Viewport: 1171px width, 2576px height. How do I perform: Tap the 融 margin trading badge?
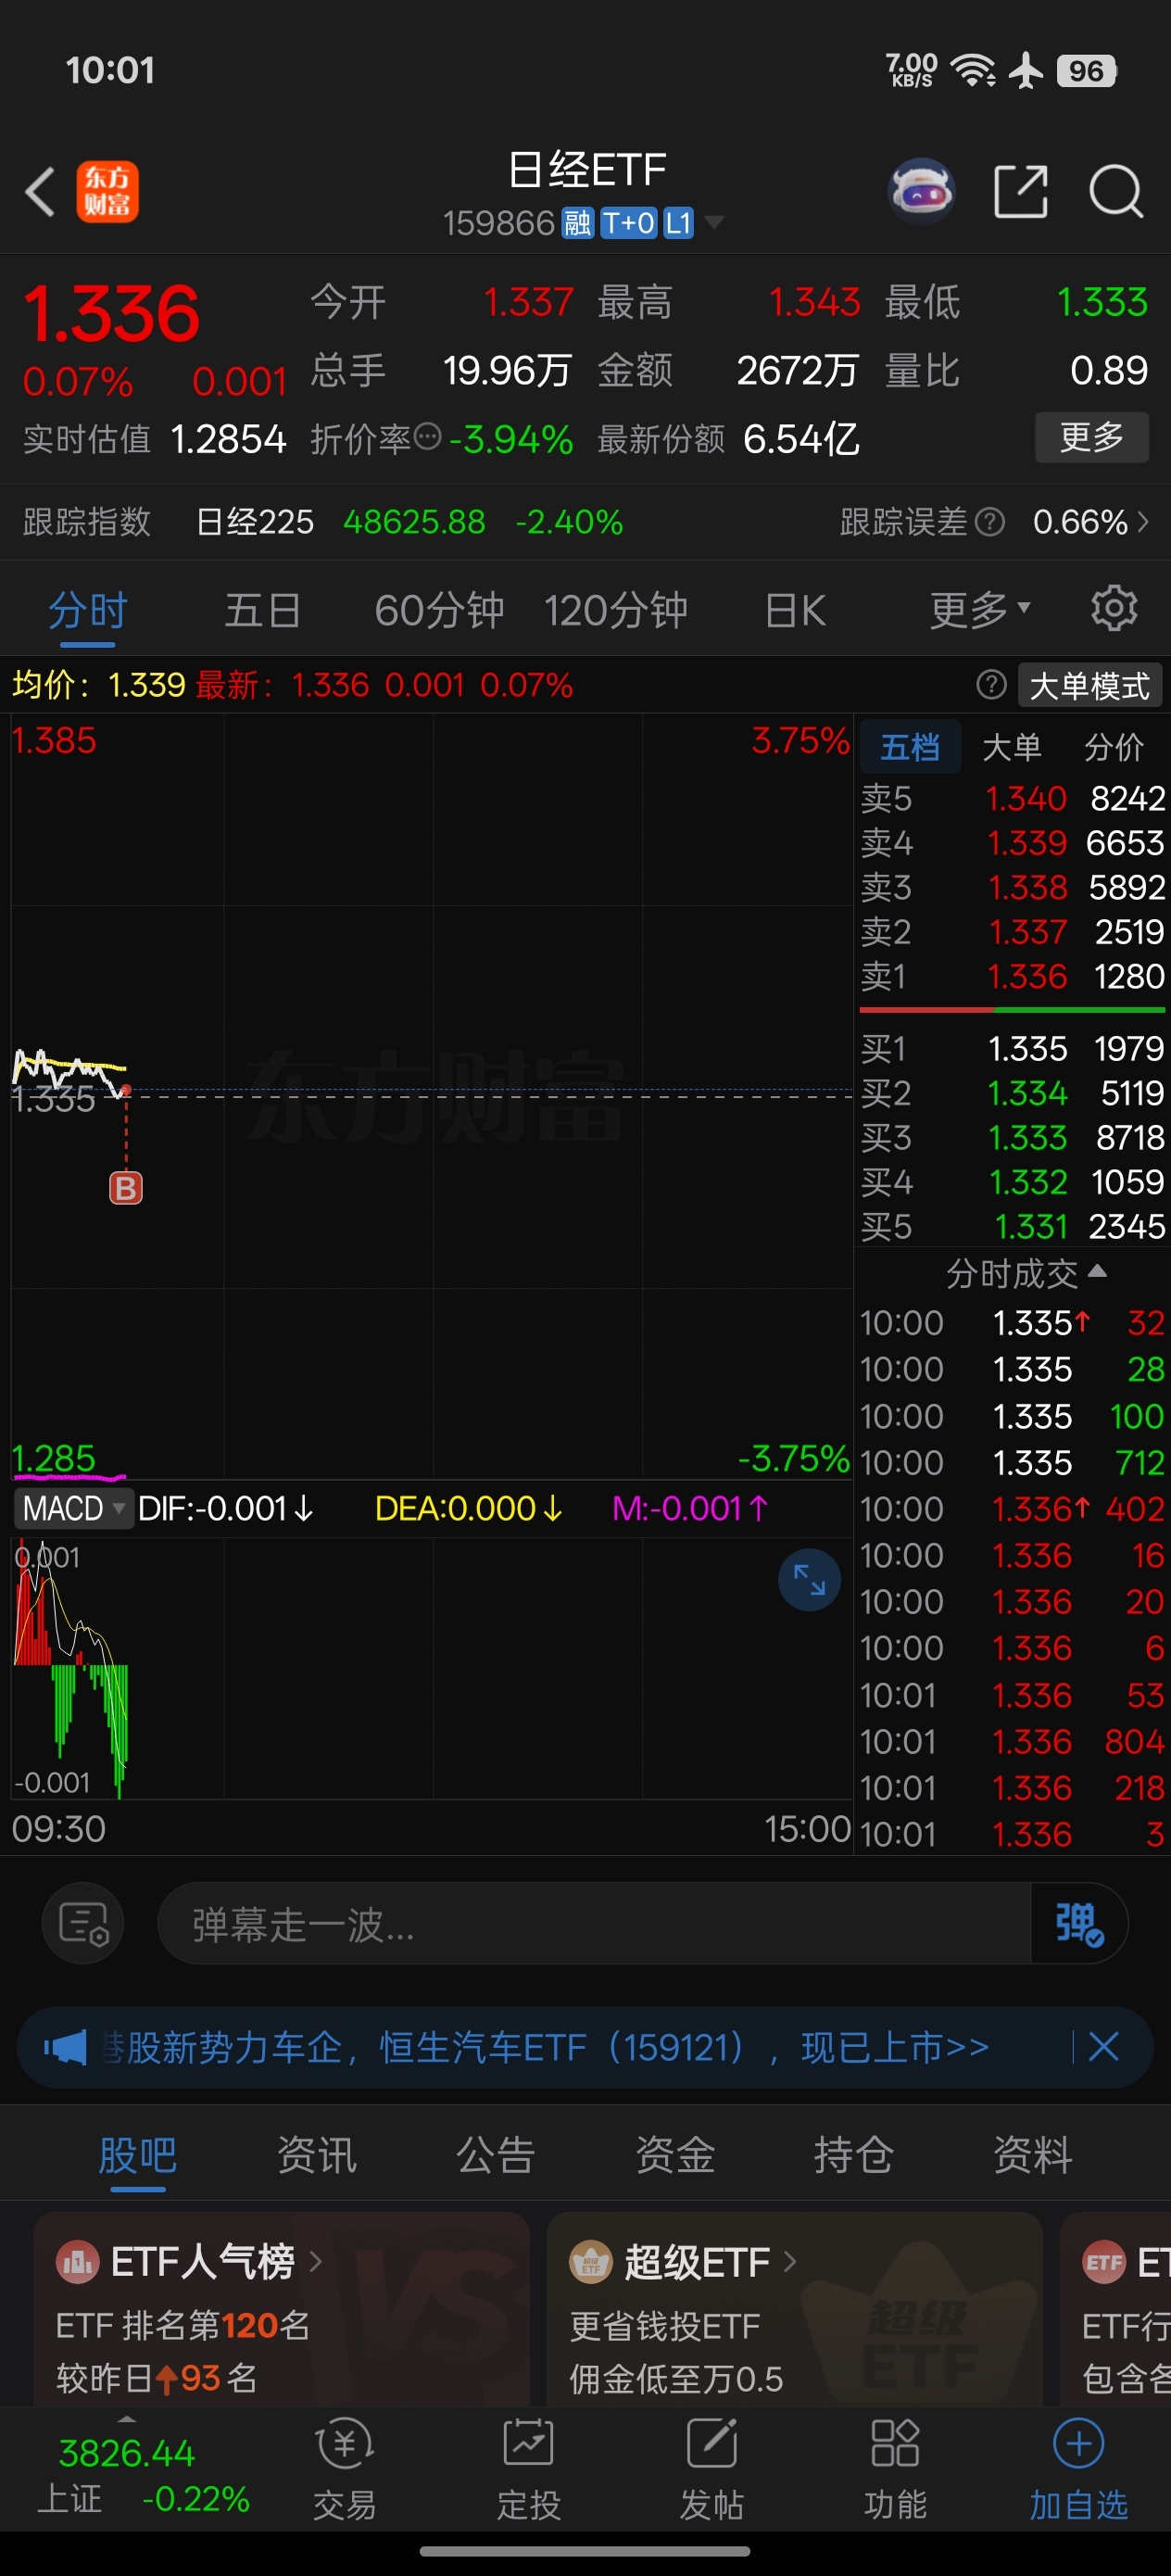pyautogui.click(x=577, y=222)
